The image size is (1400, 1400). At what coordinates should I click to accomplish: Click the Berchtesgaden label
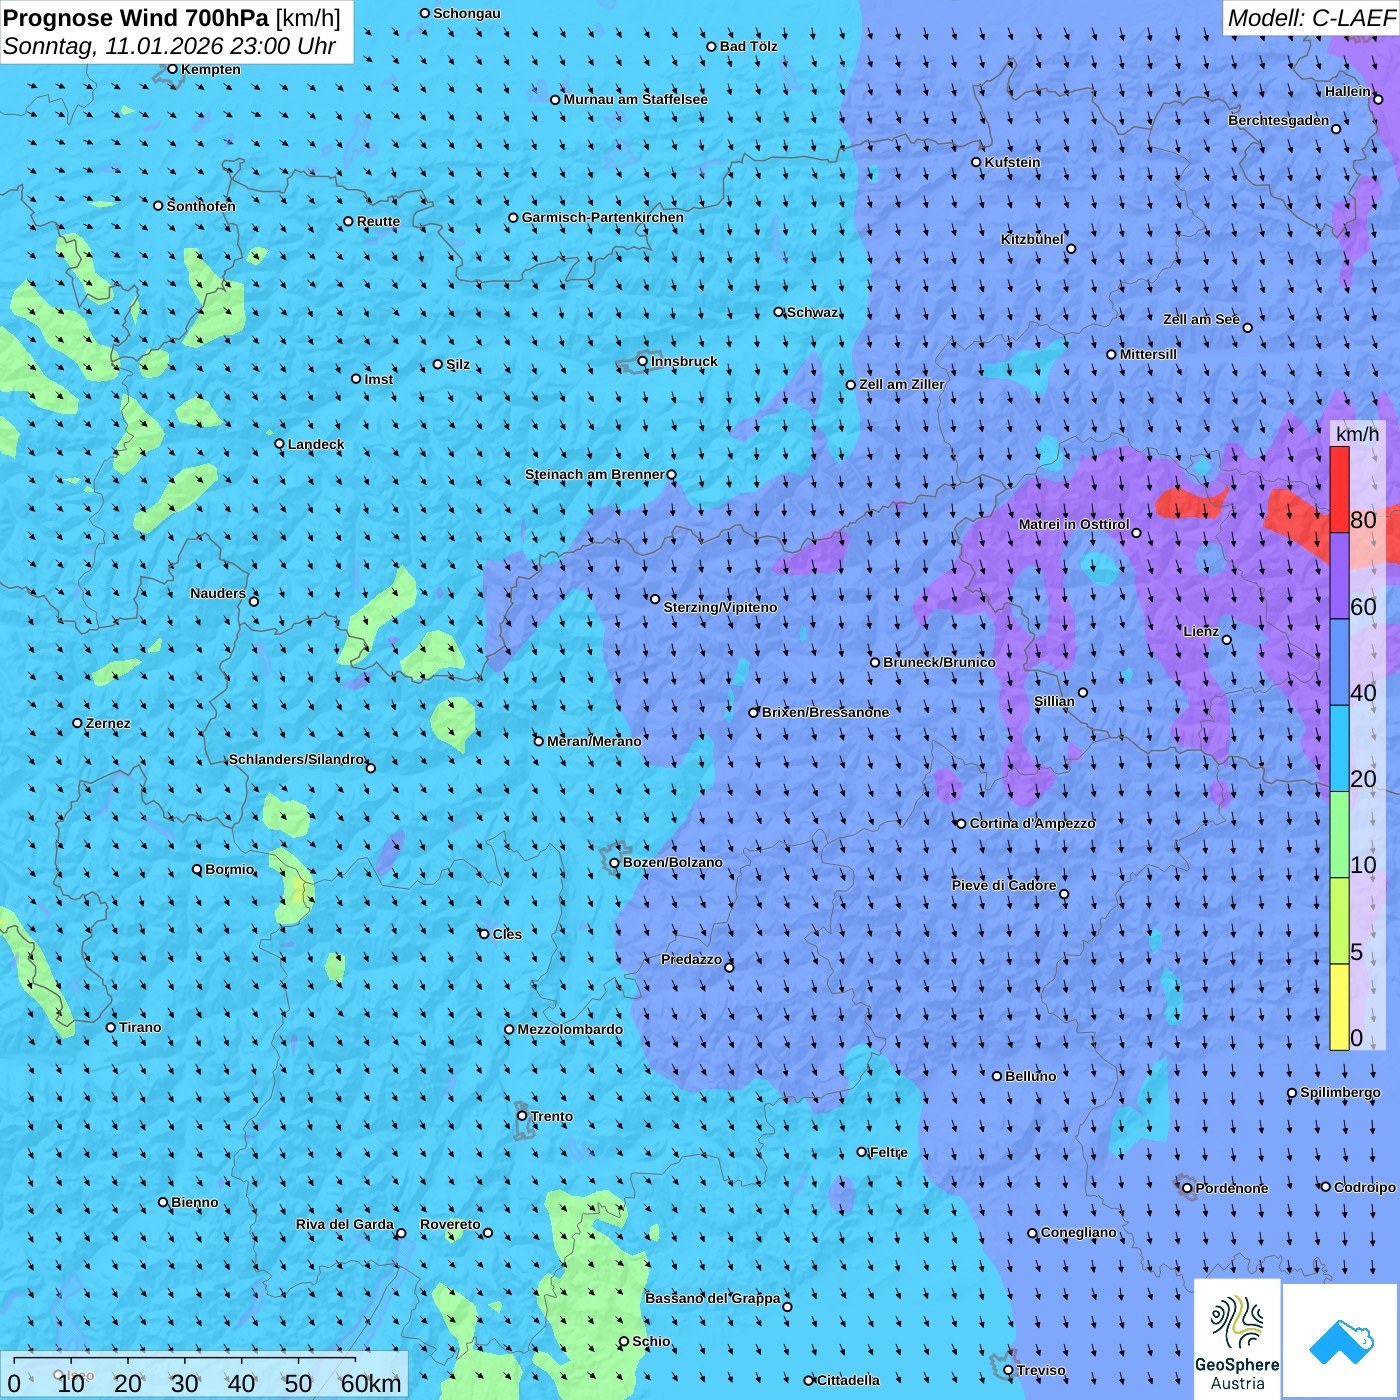[1279, 120]
